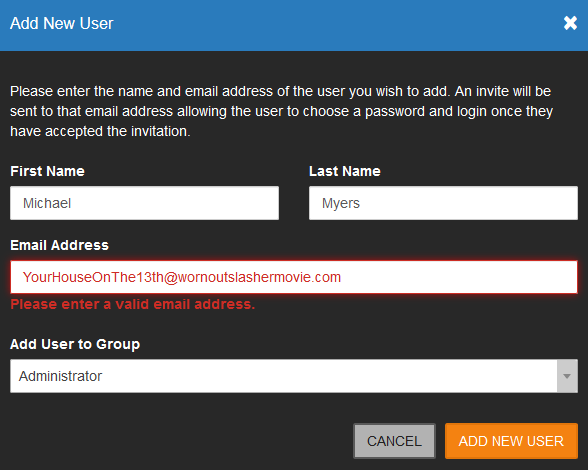Focus the First Name field containing Michael
The image size is (588, 470).
click(144, 203)
